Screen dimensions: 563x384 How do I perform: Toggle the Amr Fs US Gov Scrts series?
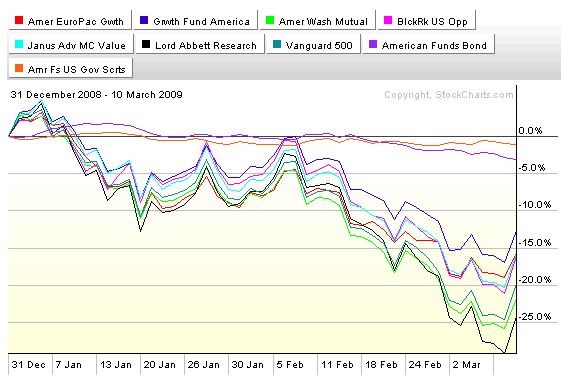pyautogui.click(x=70, y=69)
